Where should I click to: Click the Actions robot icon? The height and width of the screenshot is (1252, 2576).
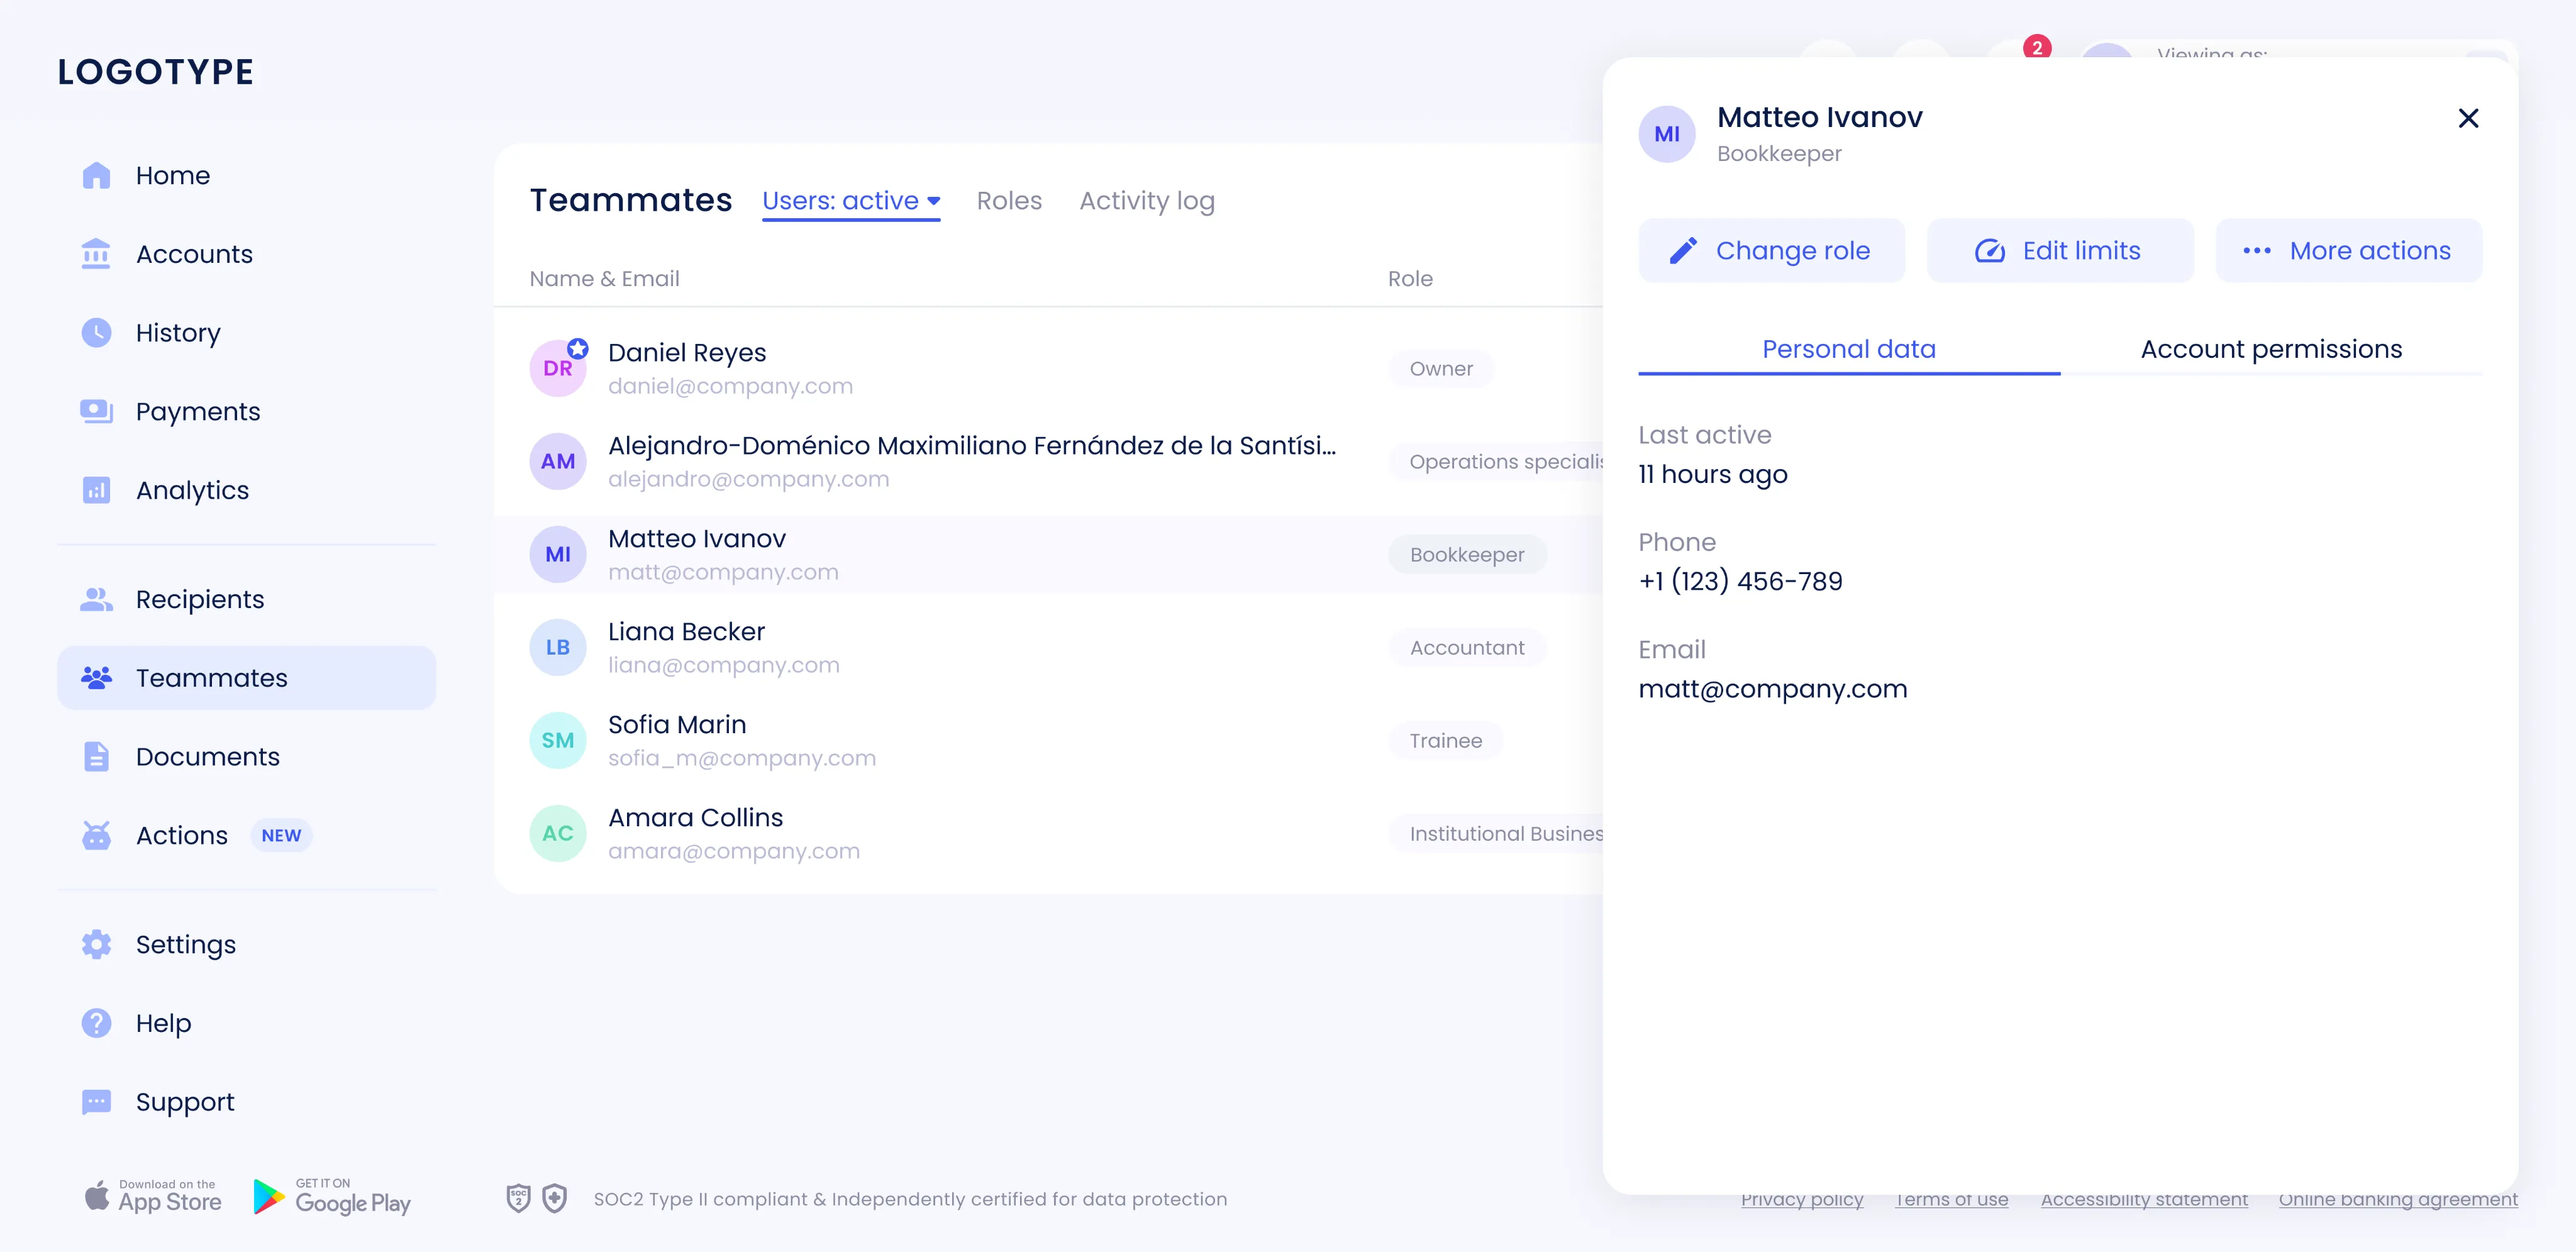(x=96, y=835)
